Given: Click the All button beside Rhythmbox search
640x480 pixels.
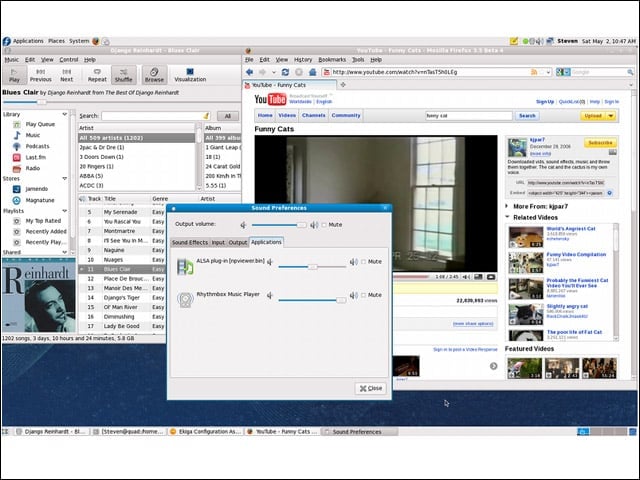Looking at the screenshot, I should (x=228, y=116).
